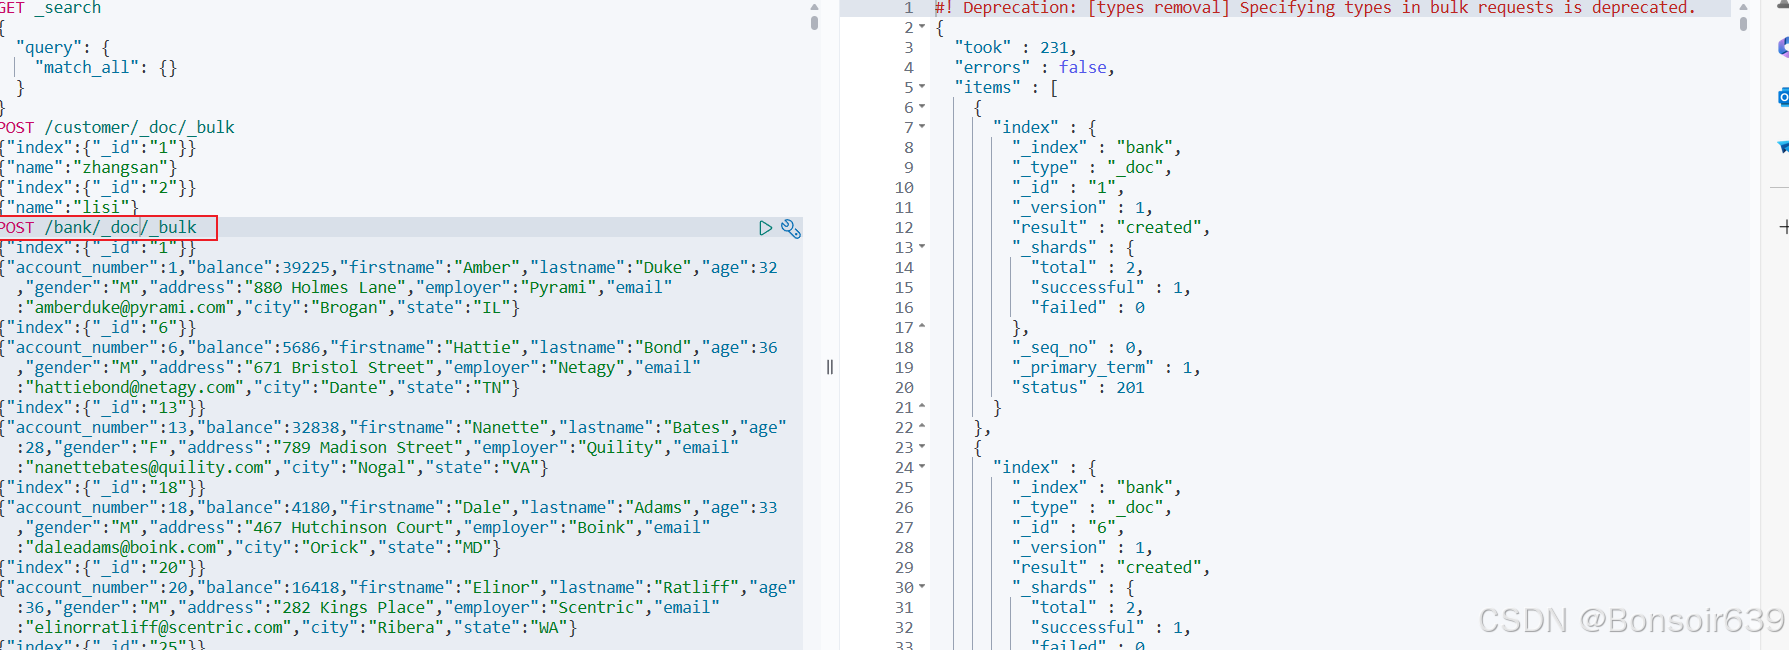
Task: Place cursor on "GET _search" line
Action: coord(51,8)
